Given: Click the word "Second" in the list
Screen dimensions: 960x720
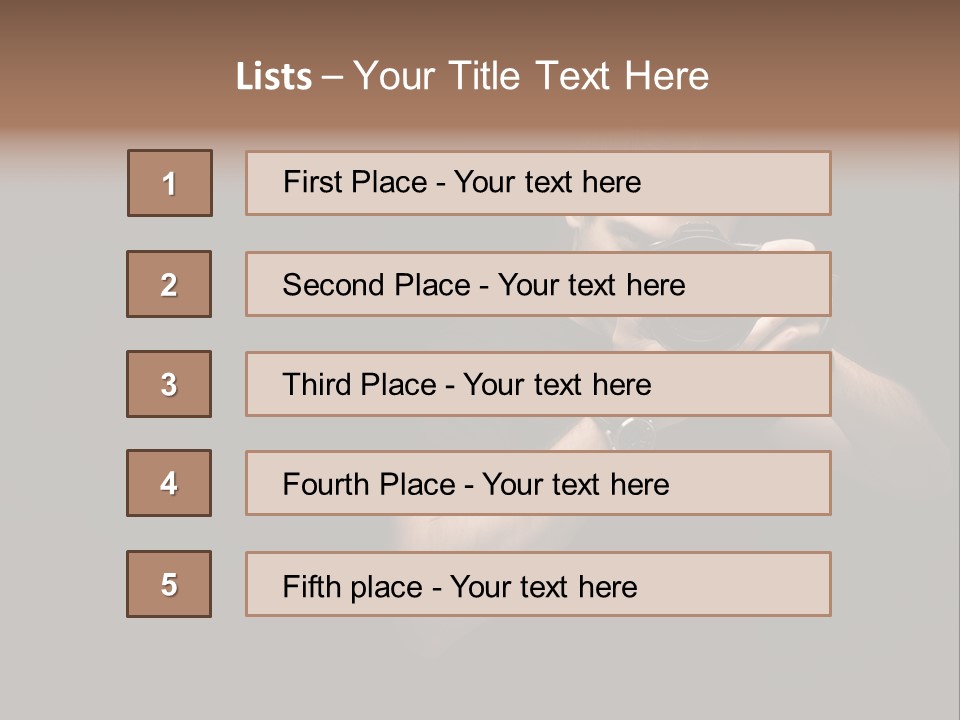Looking at the screenshot, I should pyautogui.click(x=334, y=285).
